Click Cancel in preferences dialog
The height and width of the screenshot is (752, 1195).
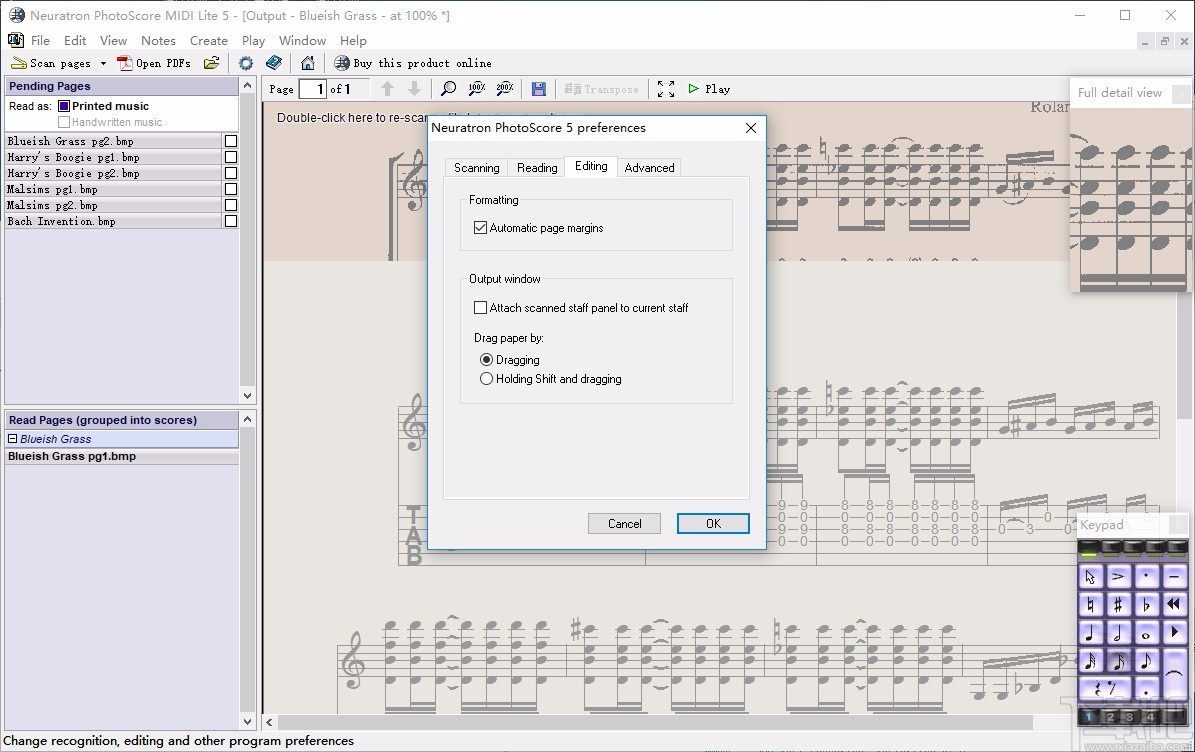tap(624, 523)
